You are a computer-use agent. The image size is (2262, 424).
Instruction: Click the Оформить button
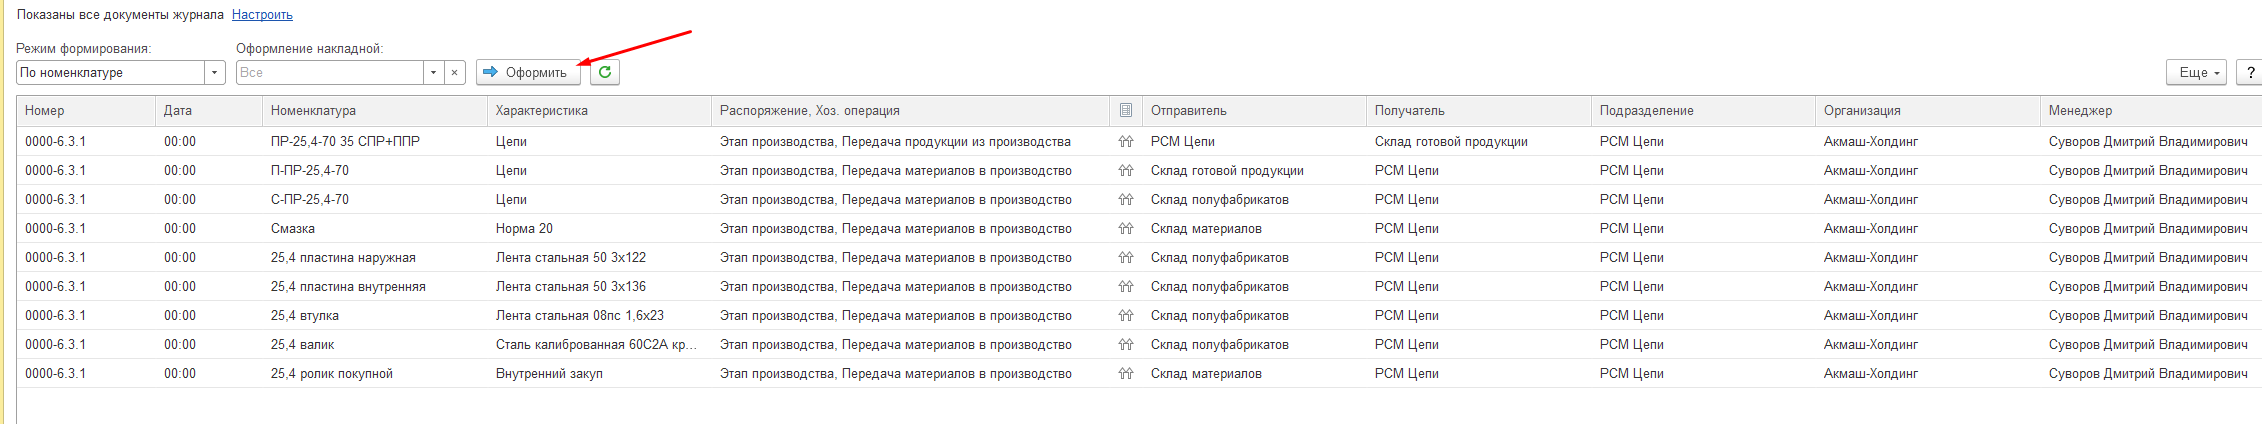tap(527, 72)
